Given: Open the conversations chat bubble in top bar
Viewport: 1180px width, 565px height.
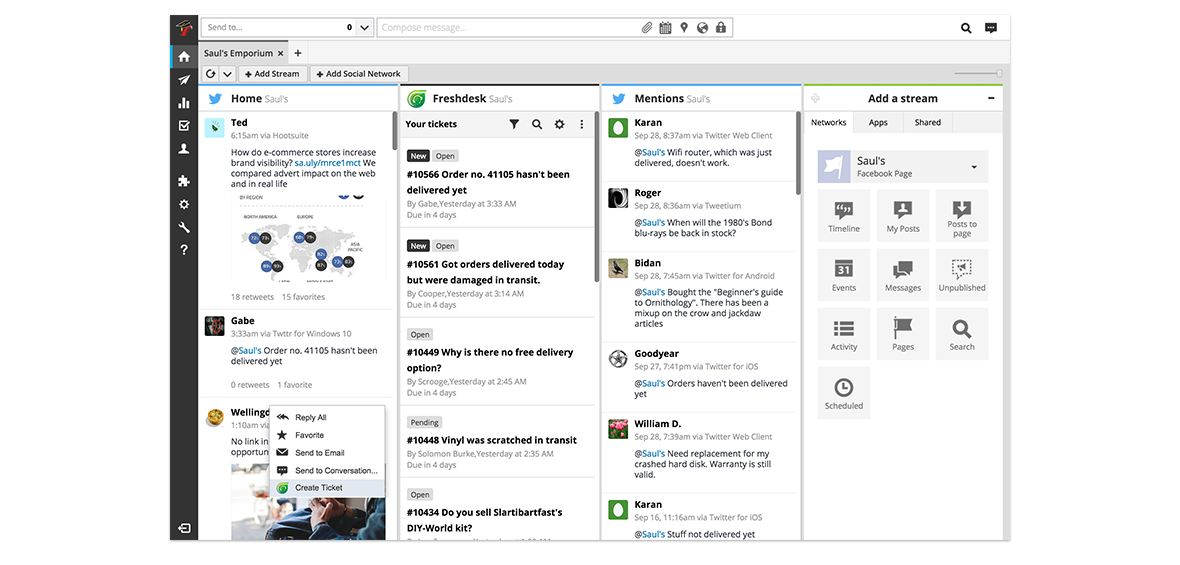Looking at the screenshot, I should point(991,28).
